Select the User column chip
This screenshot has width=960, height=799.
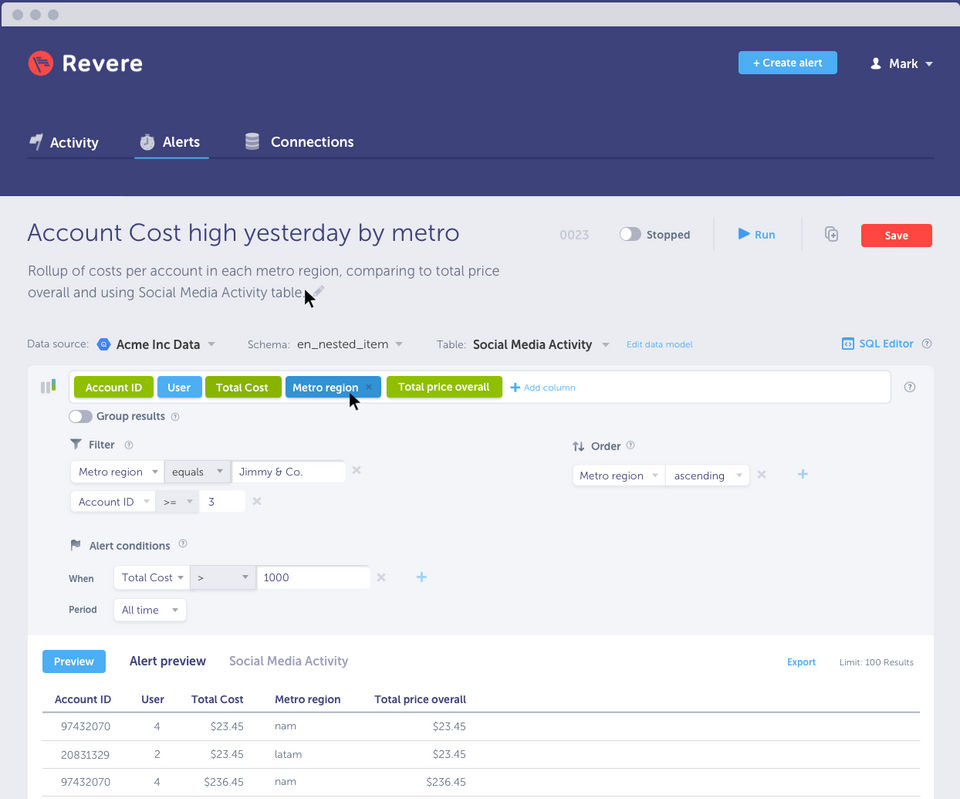[179, 387]
